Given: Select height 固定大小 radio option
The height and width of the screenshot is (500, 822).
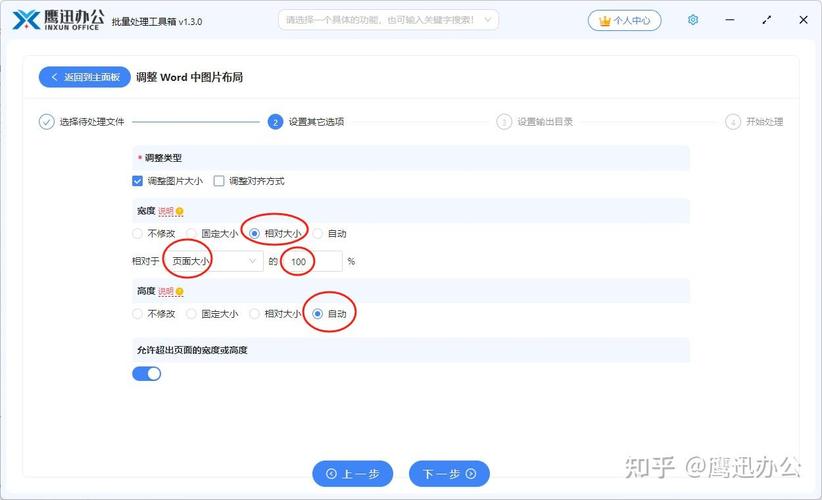Looking at the screenshot, I should pyautogui.click(x=191, y=313).
